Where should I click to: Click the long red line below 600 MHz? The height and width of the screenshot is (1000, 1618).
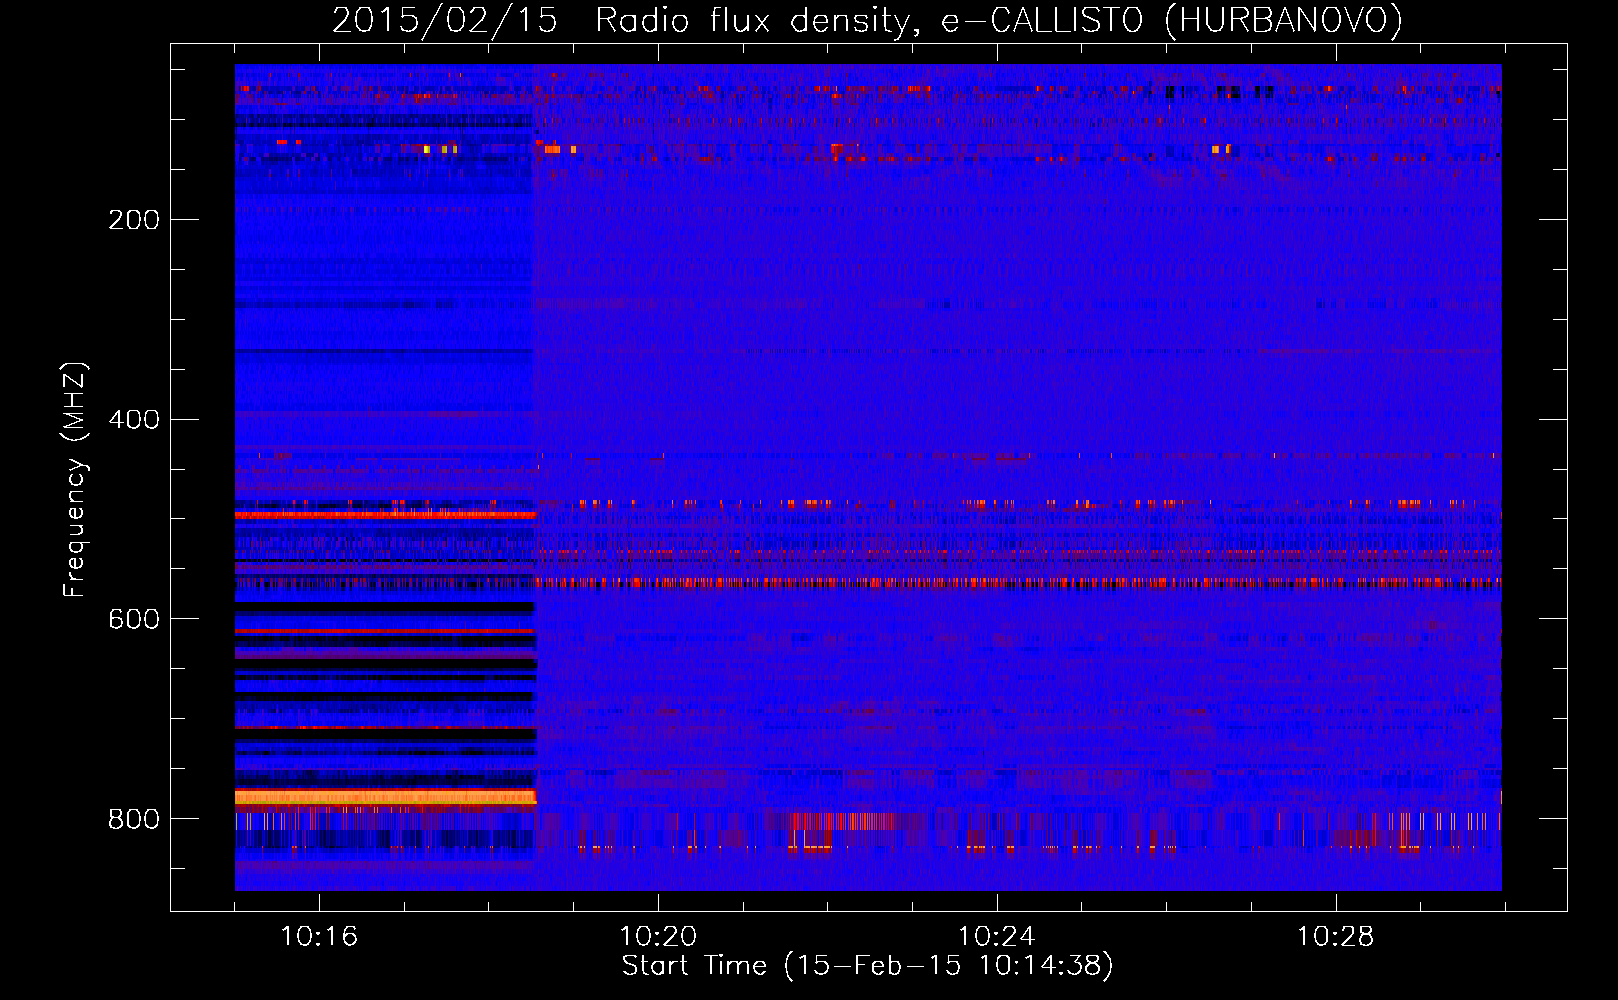[1000, 582]
